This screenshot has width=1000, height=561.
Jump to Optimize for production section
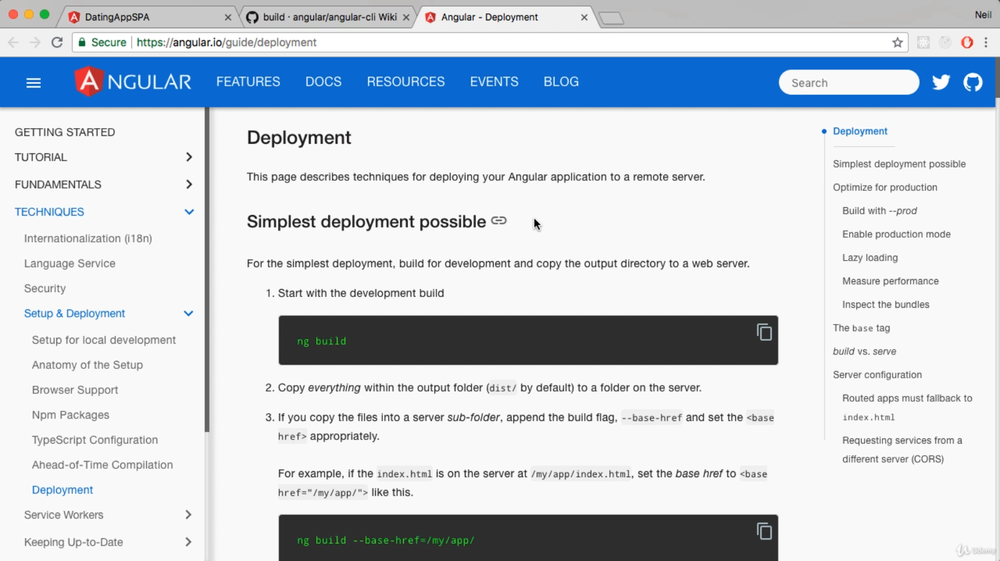point(885,187)
